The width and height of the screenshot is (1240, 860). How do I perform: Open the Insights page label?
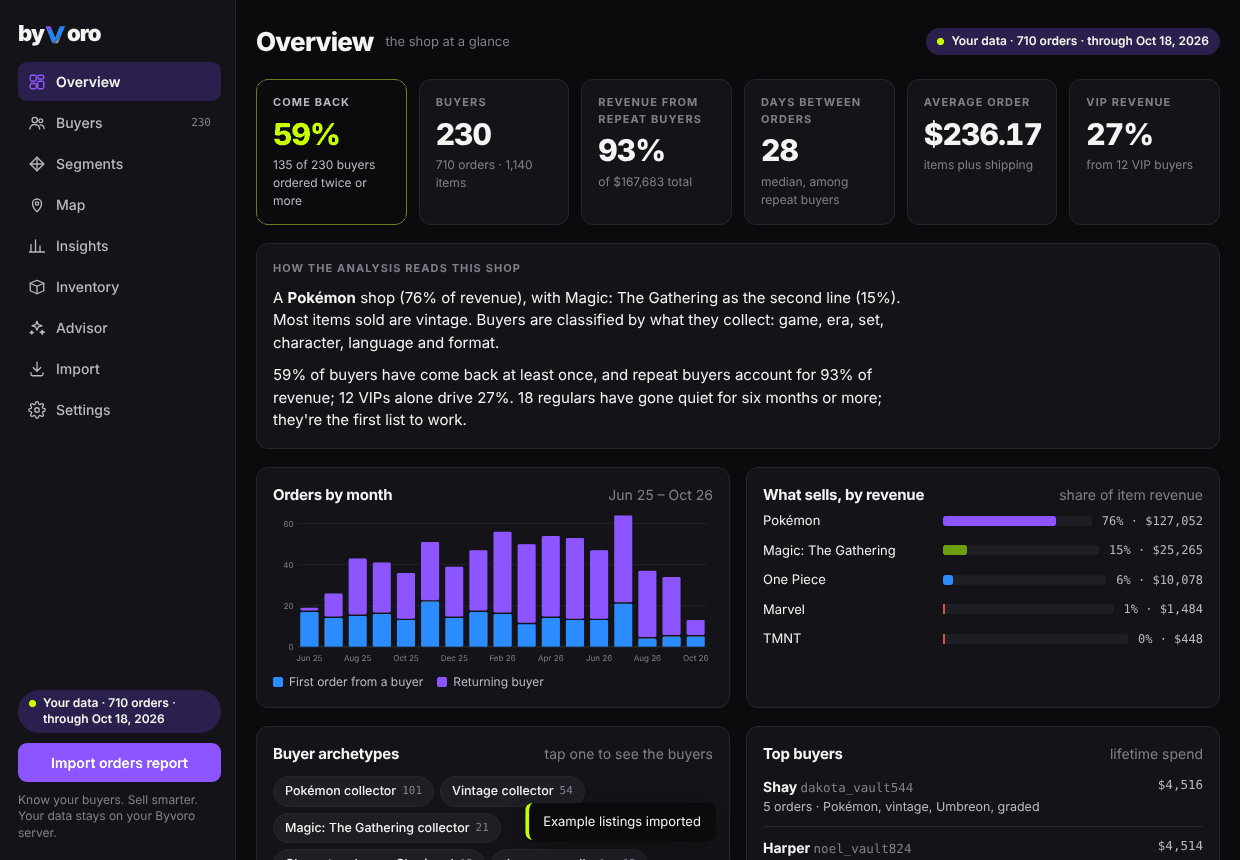click(82, 246)
